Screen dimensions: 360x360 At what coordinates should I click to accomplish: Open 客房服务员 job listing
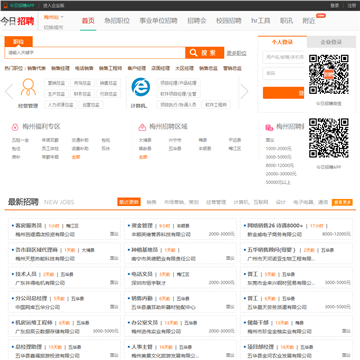point(29,226)
